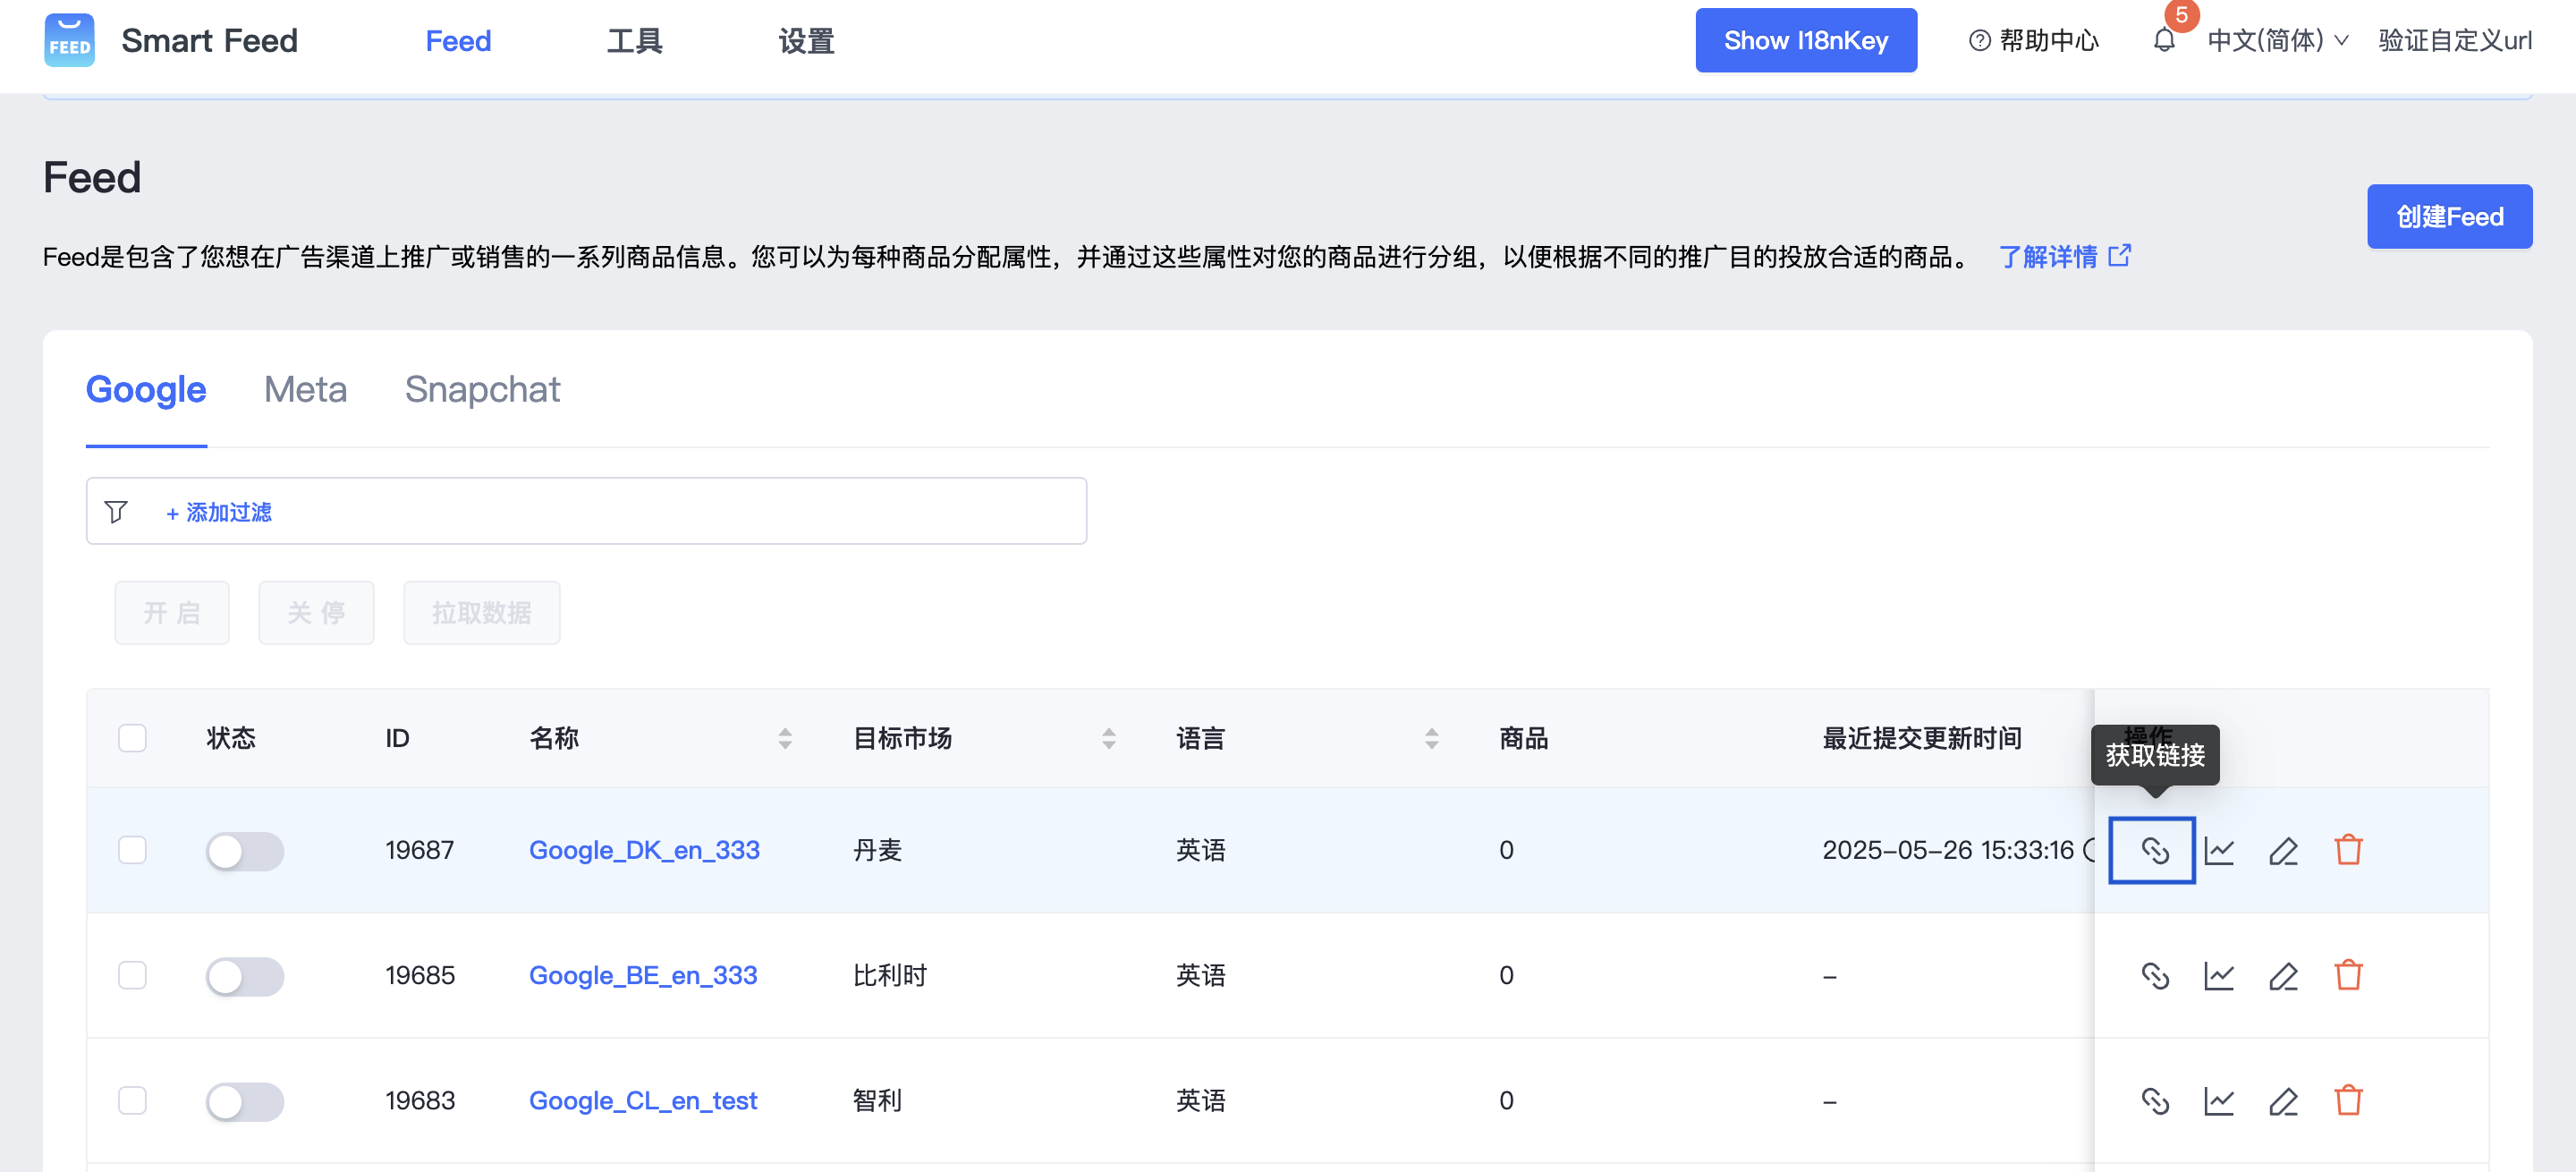
Task: Click the Smart Feed logo icon
Action: 69,41
